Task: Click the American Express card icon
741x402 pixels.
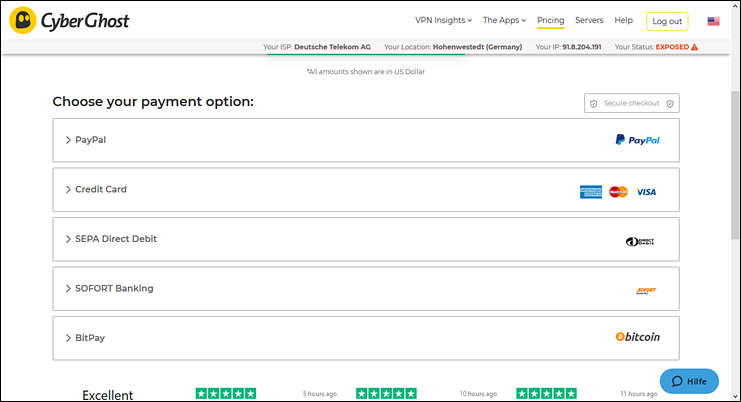Action: [591, 192]
